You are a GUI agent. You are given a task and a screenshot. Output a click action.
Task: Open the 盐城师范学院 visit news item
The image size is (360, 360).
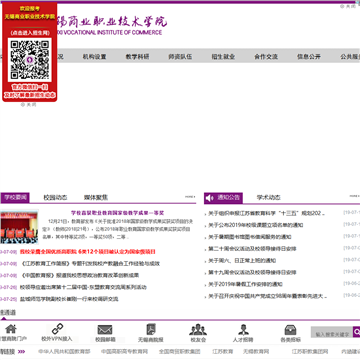[69, 299]
